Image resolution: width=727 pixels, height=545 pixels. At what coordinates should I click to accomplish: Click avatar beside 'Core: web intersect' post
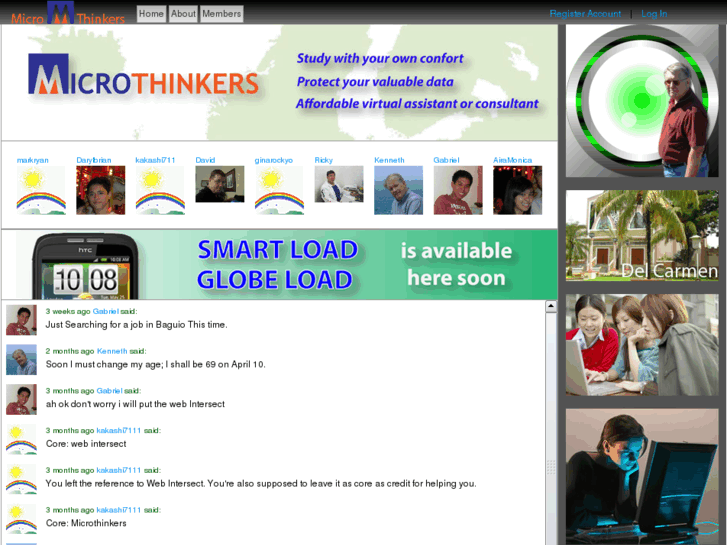coord(21,439)
